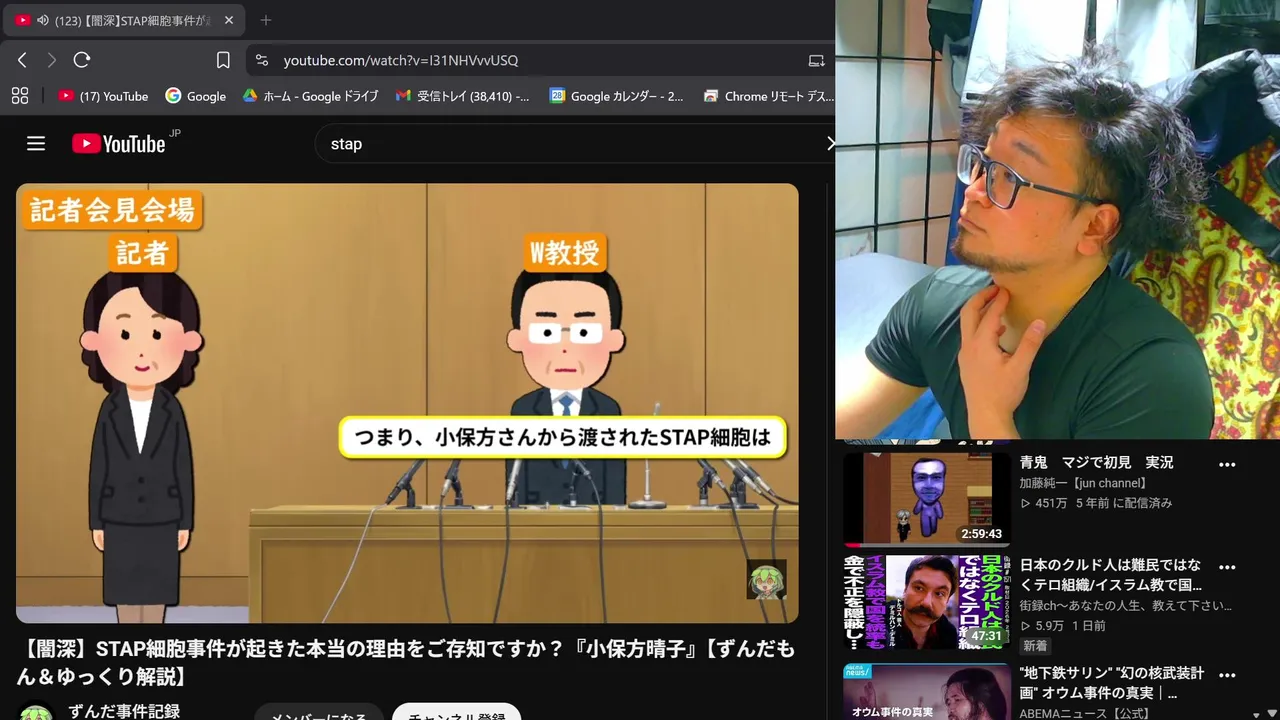
Task: Mute the tab via the speaker icon
Action: pos(43,20)
